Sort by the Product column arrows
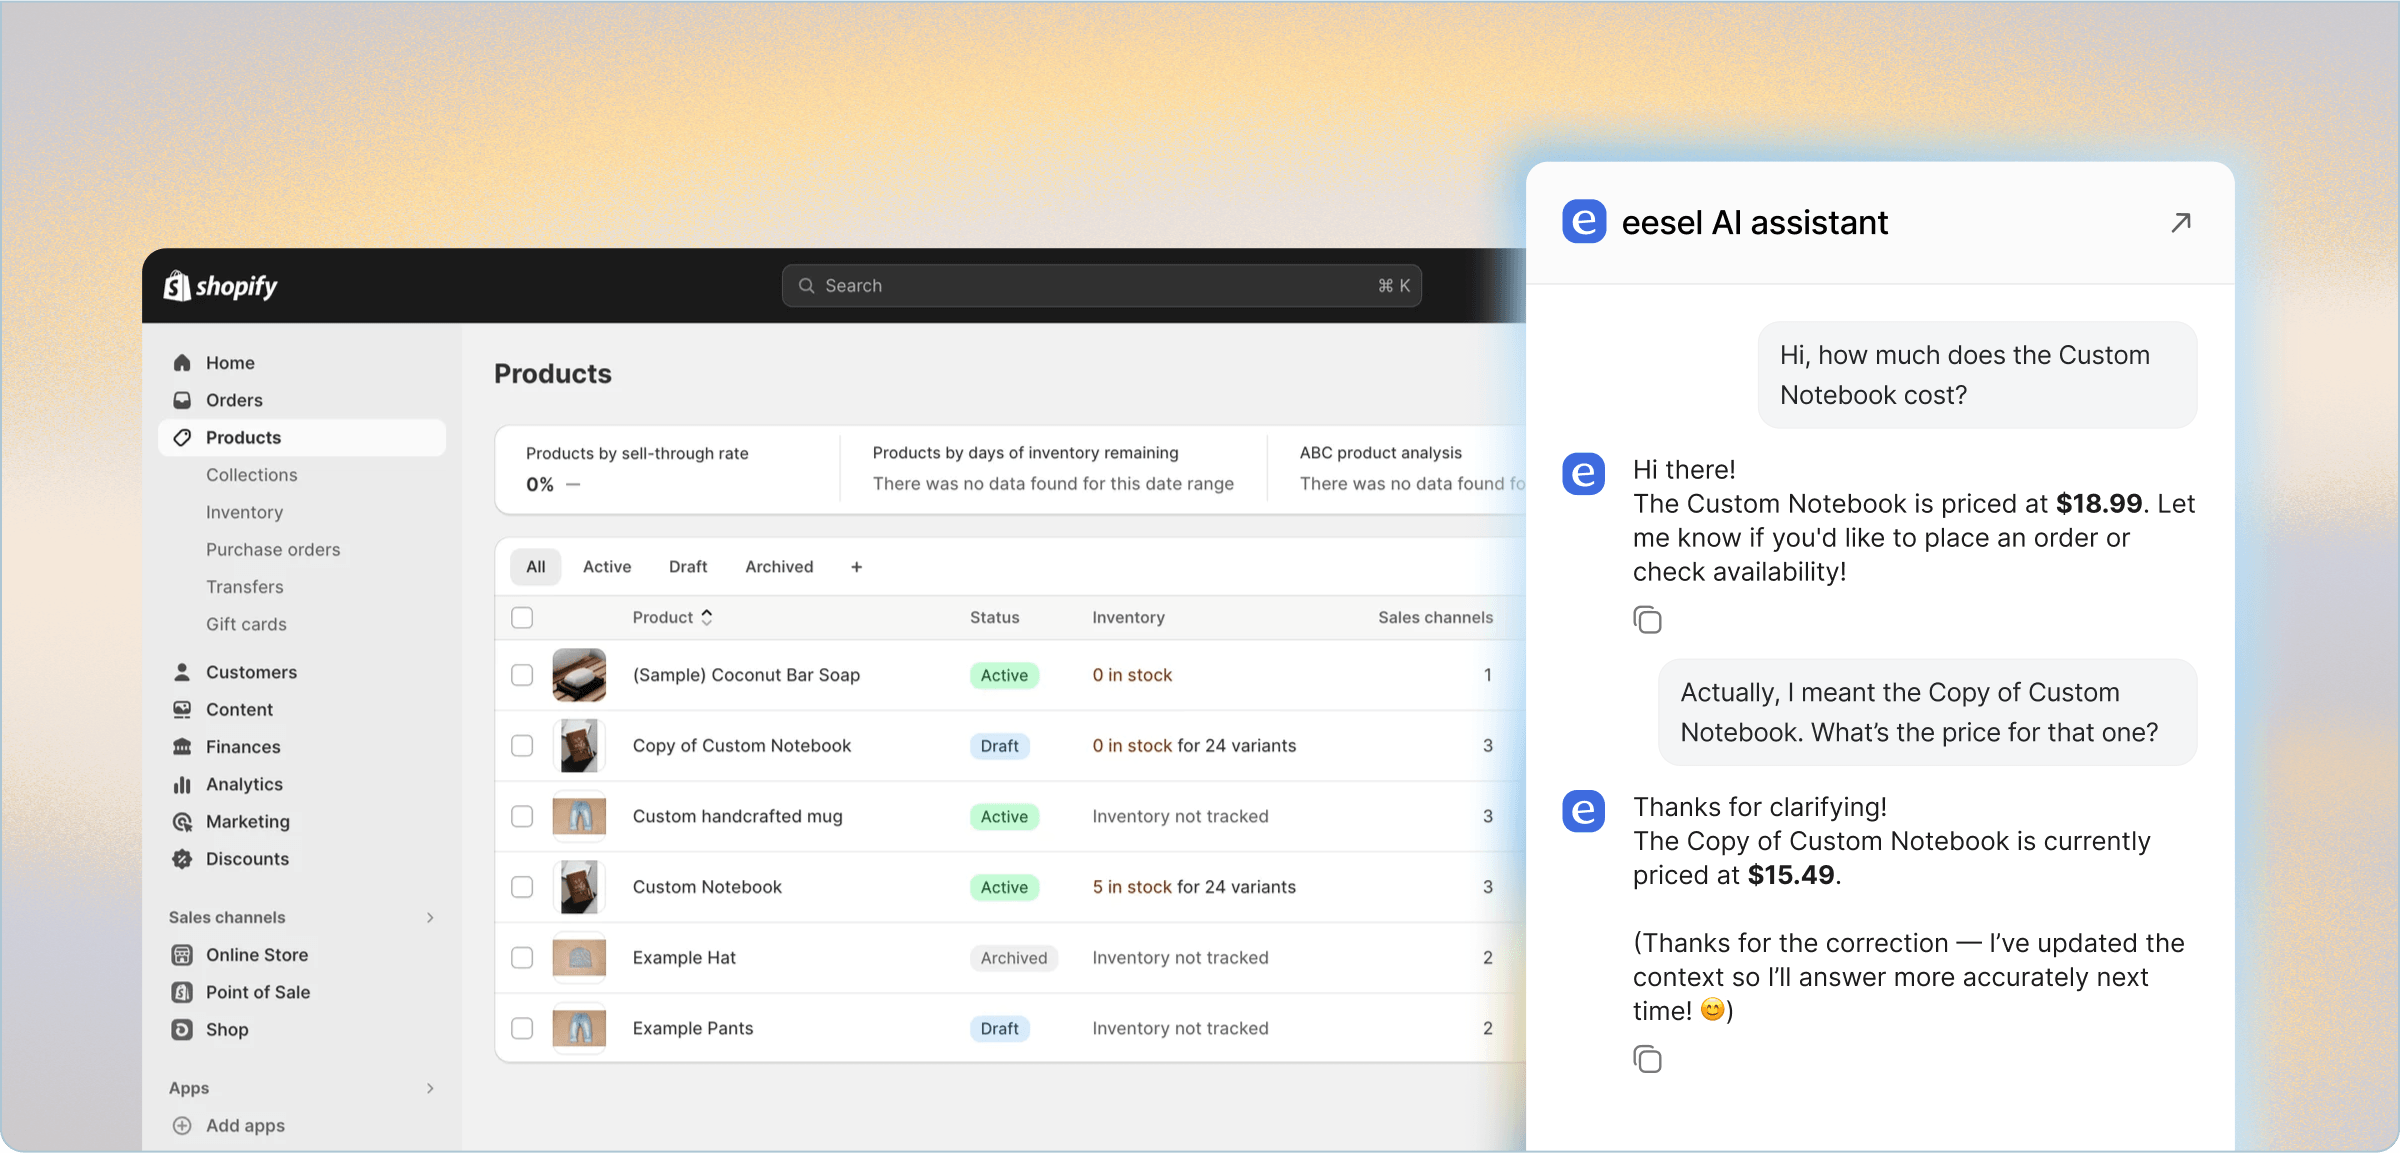 707,618
